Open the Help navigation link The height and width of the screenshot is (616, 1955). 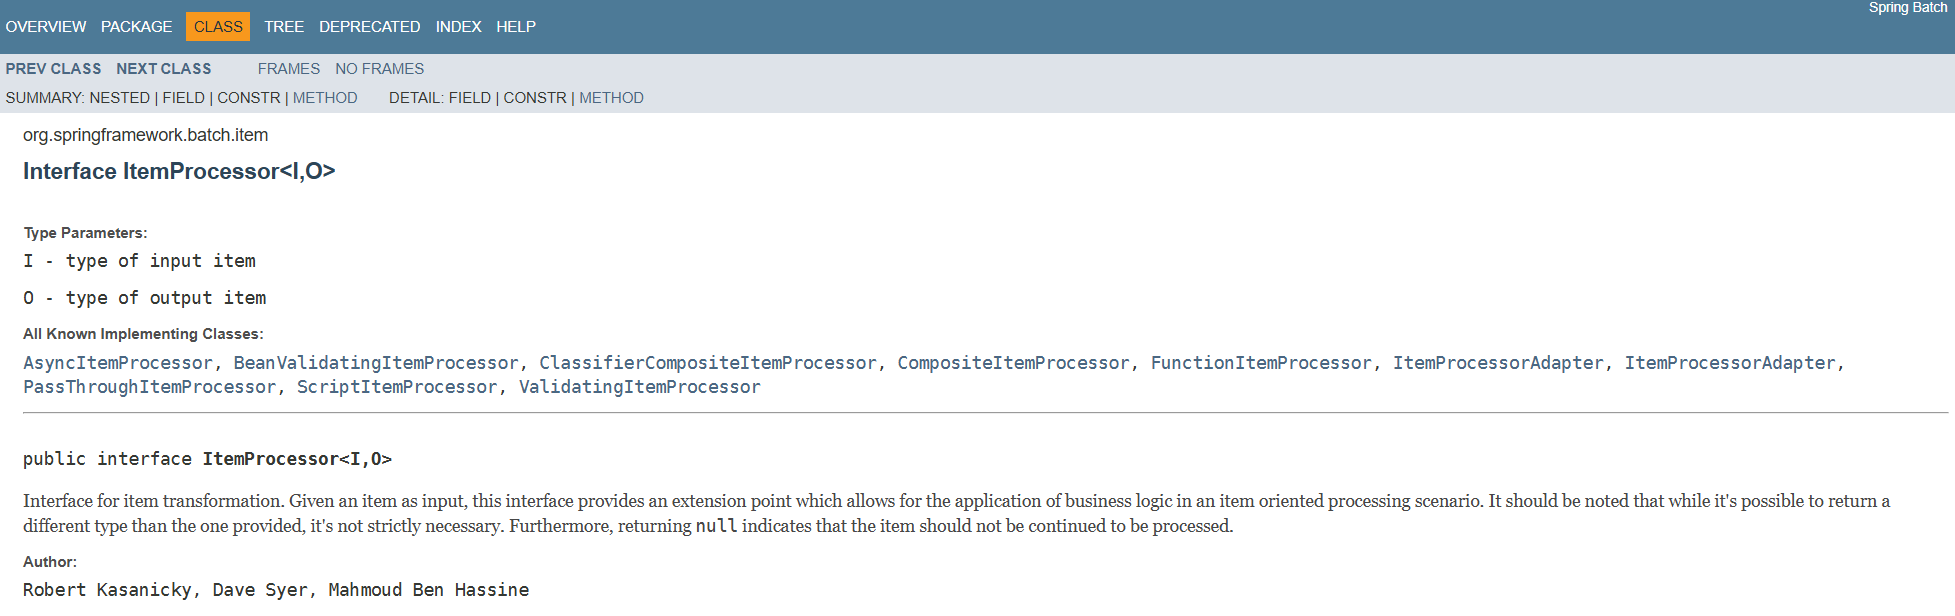pos(516,27)
